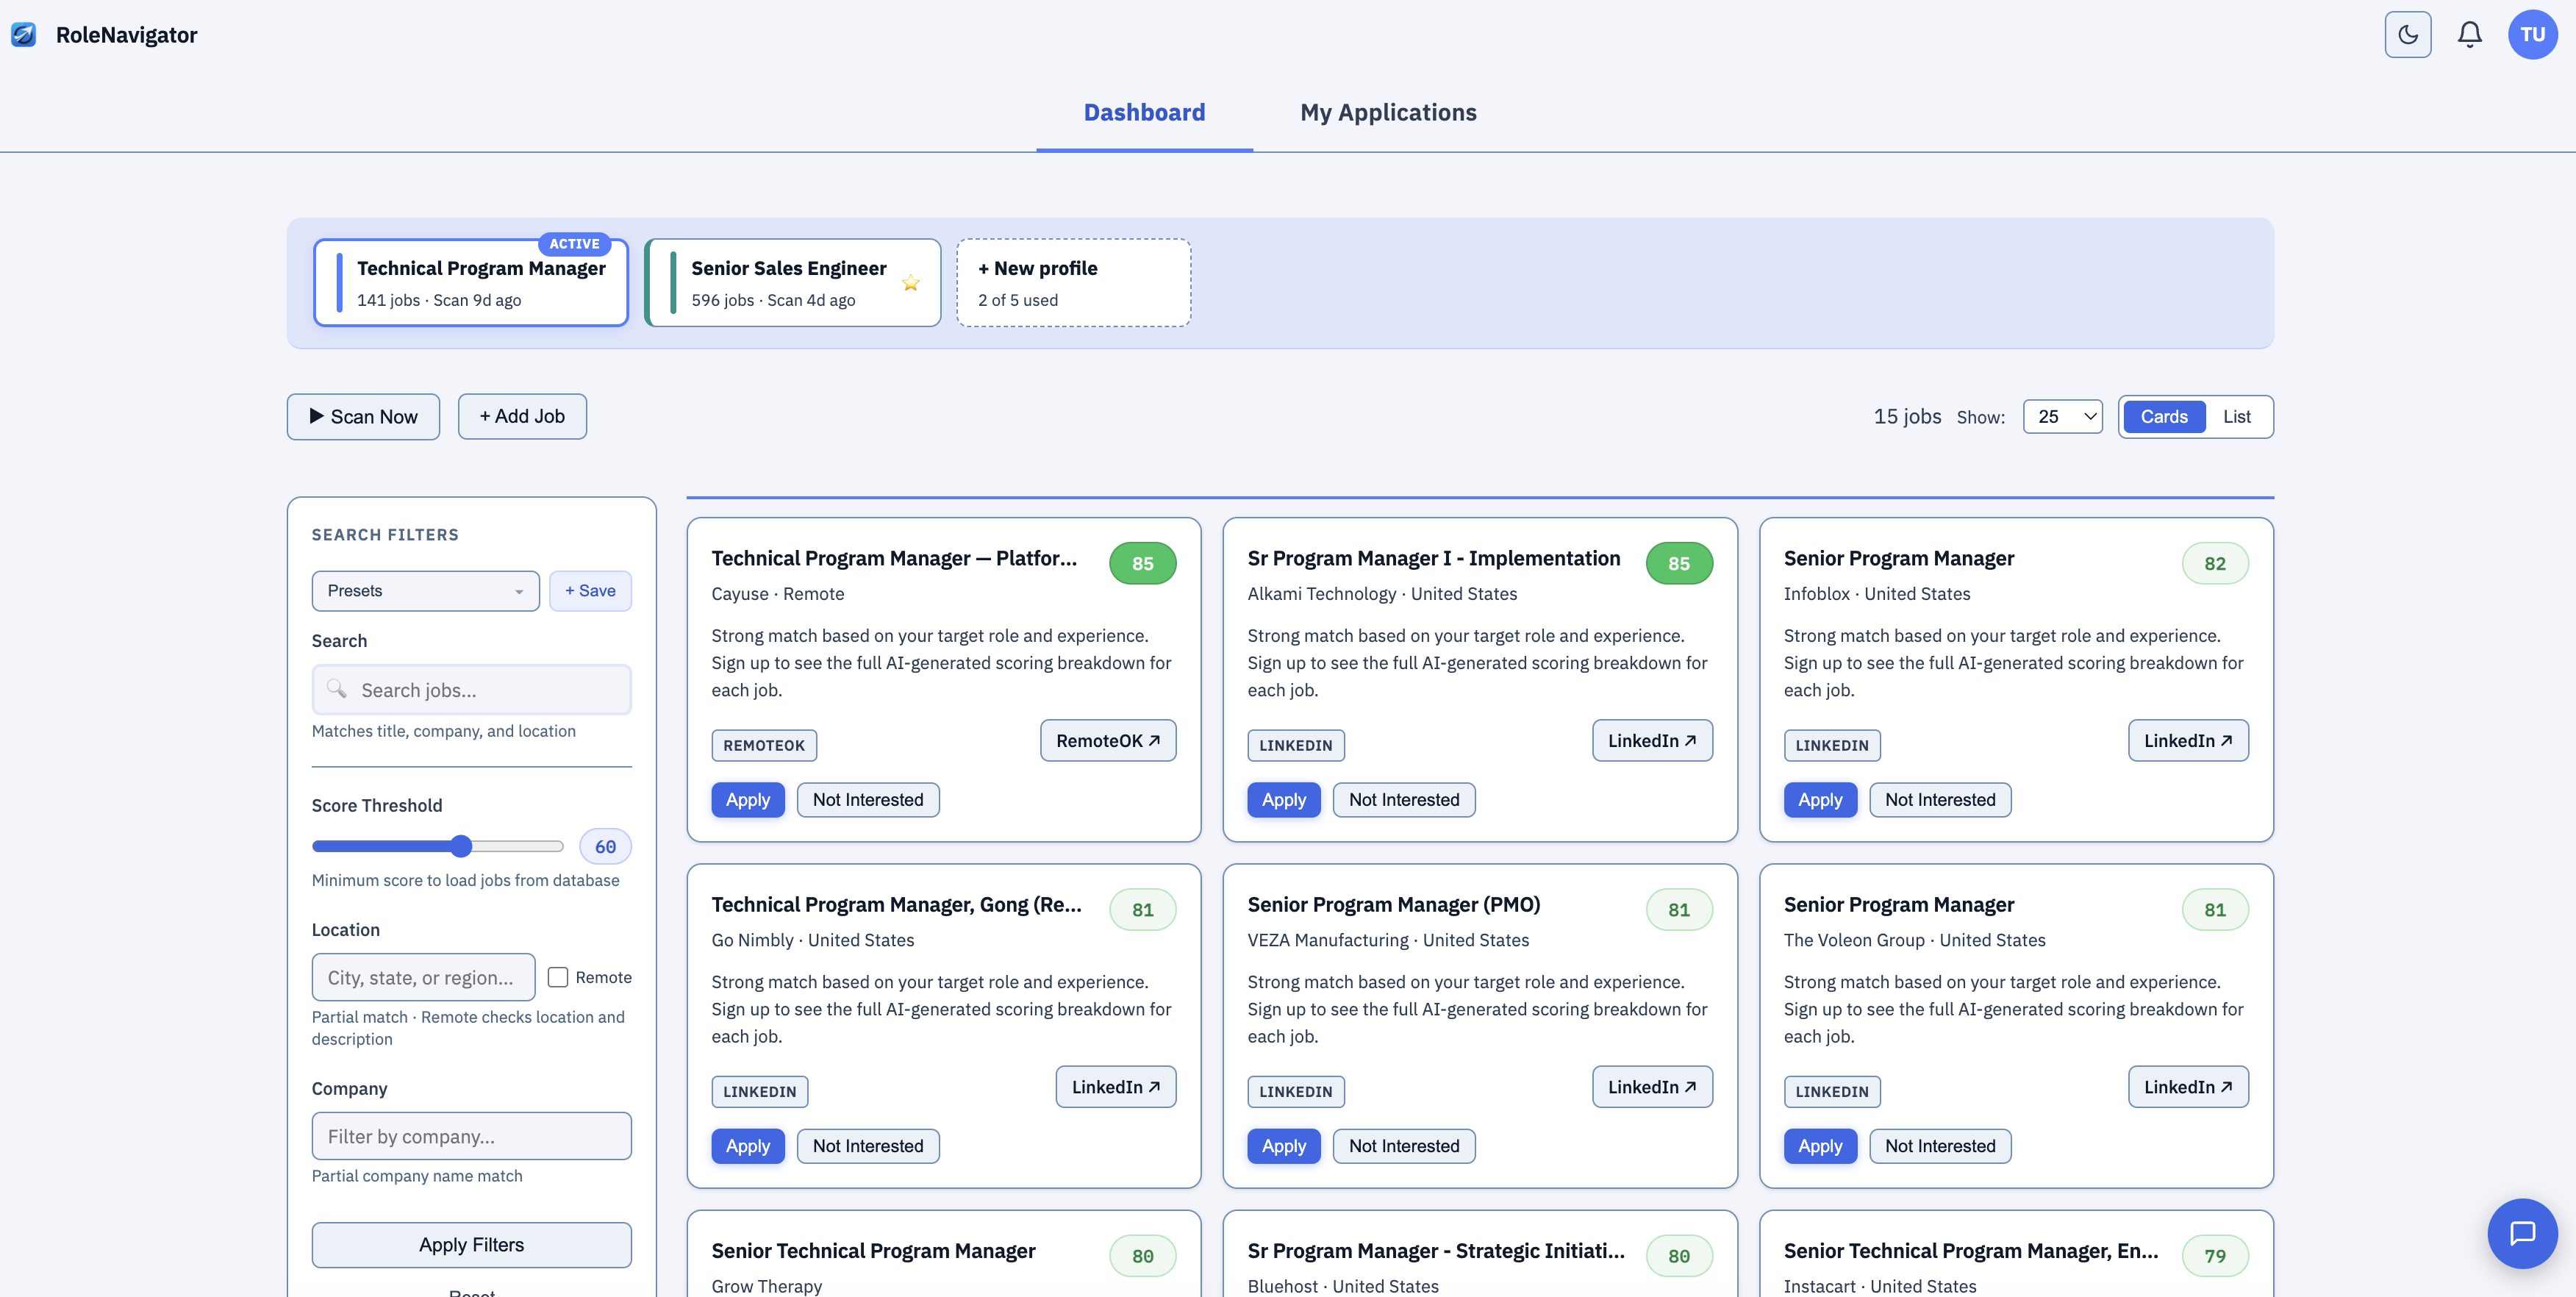
Task: Open the My Applications tab
Action: [x=1388, y=112]
